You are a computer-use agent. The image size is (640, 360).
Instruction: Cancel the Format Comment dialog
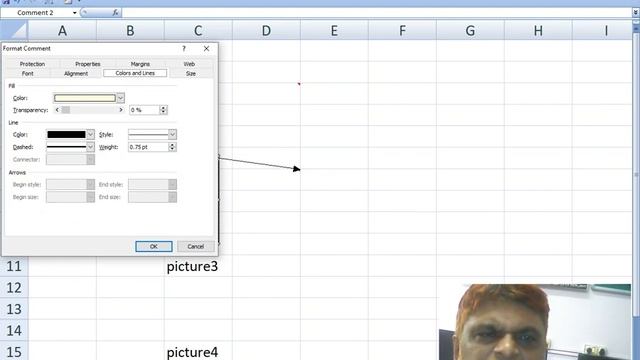(196, 247)
